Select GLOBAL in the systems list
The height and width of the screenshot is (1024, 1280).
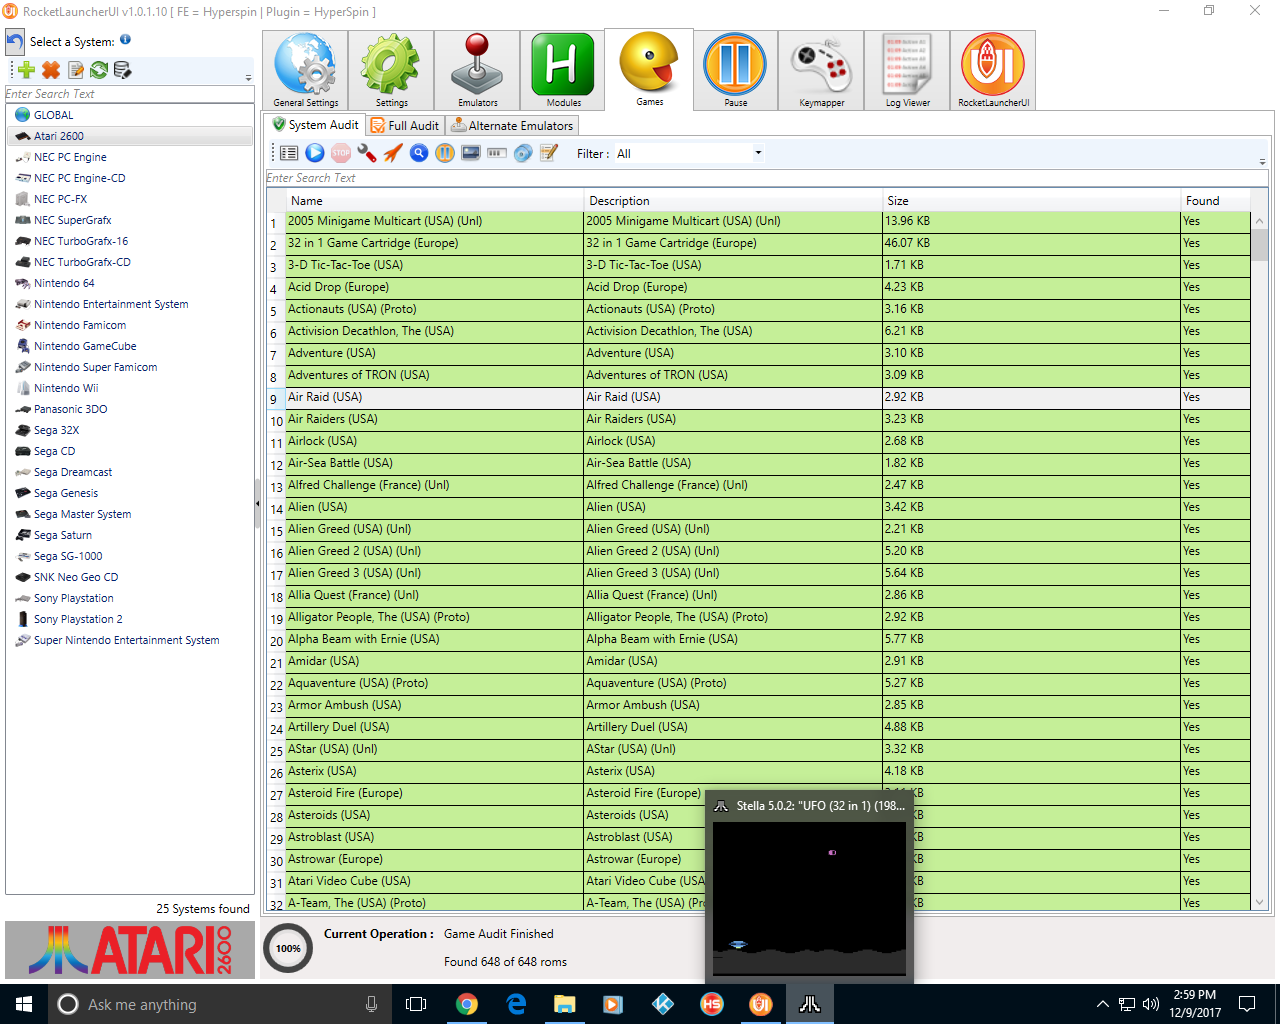coord(54,115)
